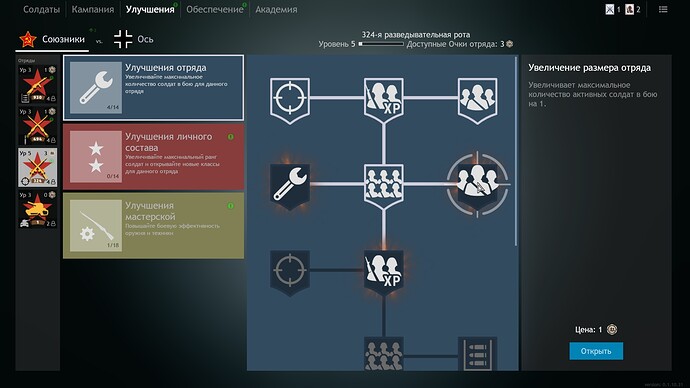The height and width of the screenshot is (388, 690).
Task: Switch to the Ось faction
Action: tap(133, 39)
